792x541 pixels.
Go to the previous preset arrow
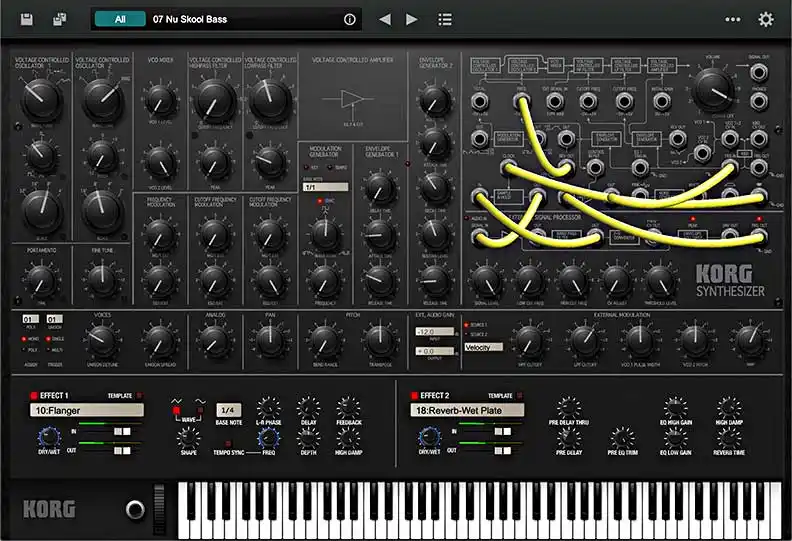click(385, 19)
